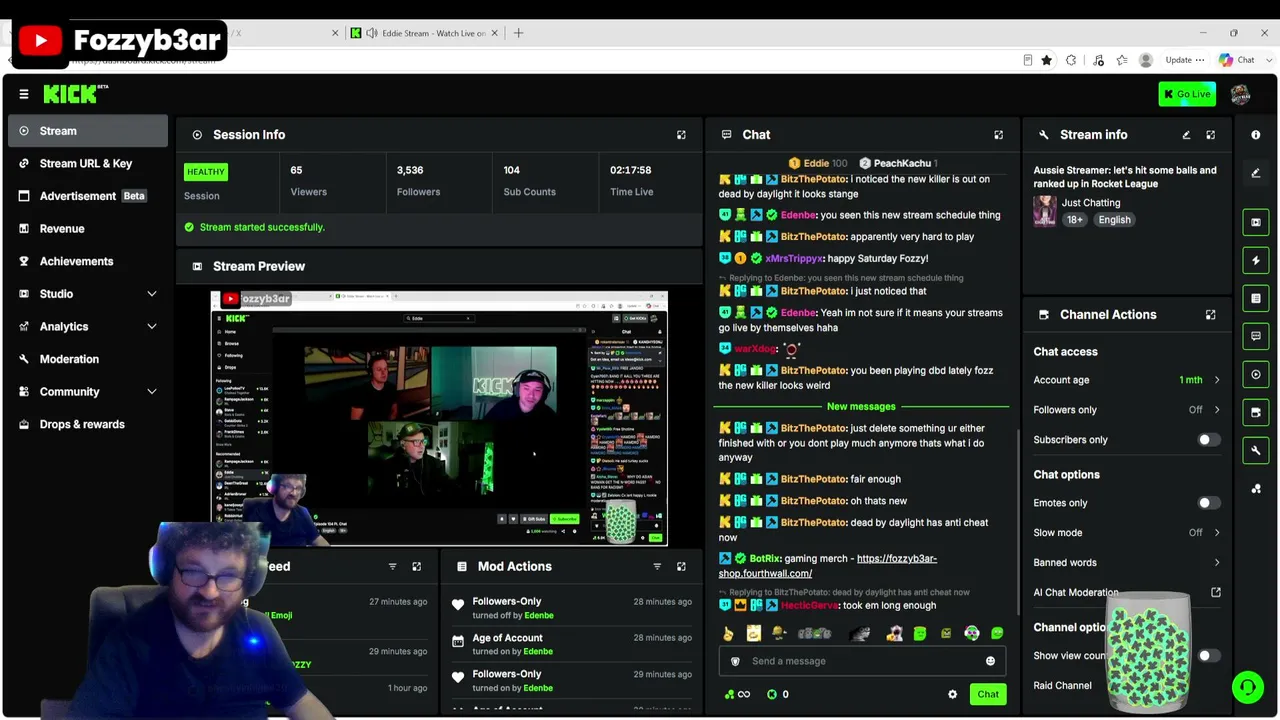Open Followers only setting chevron
This screenshot has height=720, width=1280.
tap(1217, 410)
